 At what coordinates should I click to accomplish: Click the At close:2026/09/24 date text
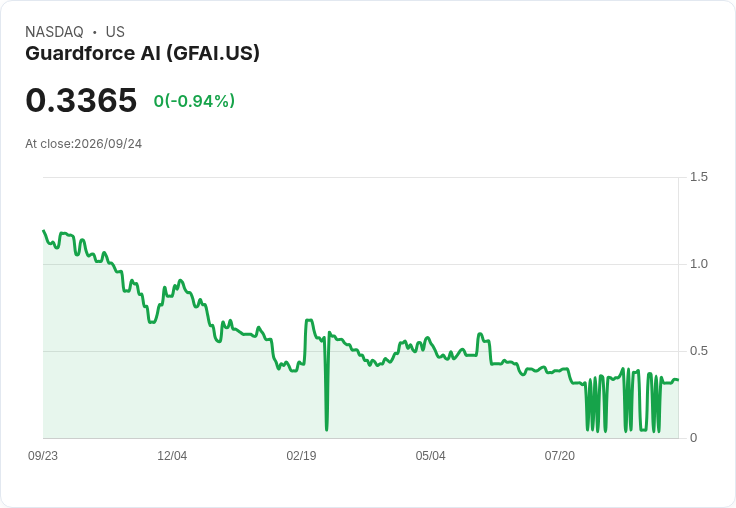[84, 144]
